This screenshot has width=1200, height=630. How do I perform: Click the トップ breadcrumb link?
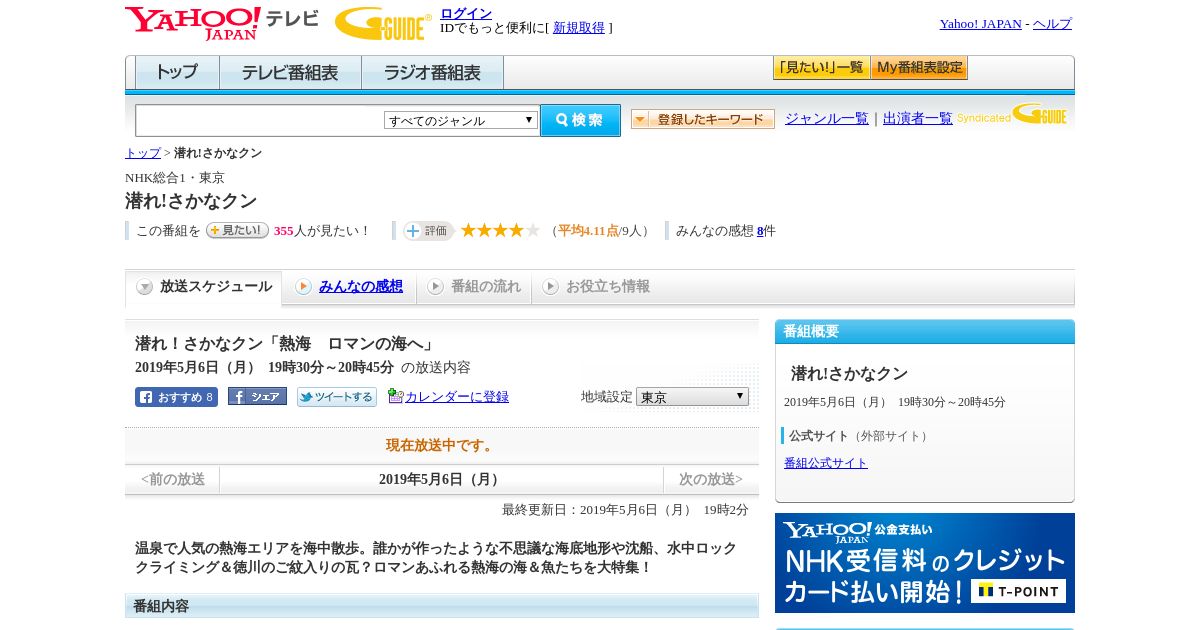pos(143,153)
